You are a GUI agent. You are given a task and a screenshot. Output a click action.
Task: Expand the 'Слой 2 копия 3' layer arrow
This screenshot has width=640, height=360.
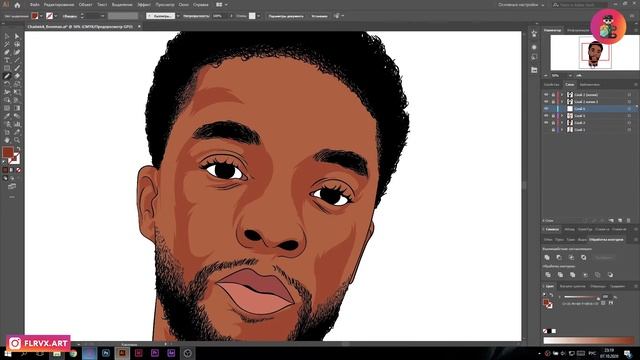[562, 102]
